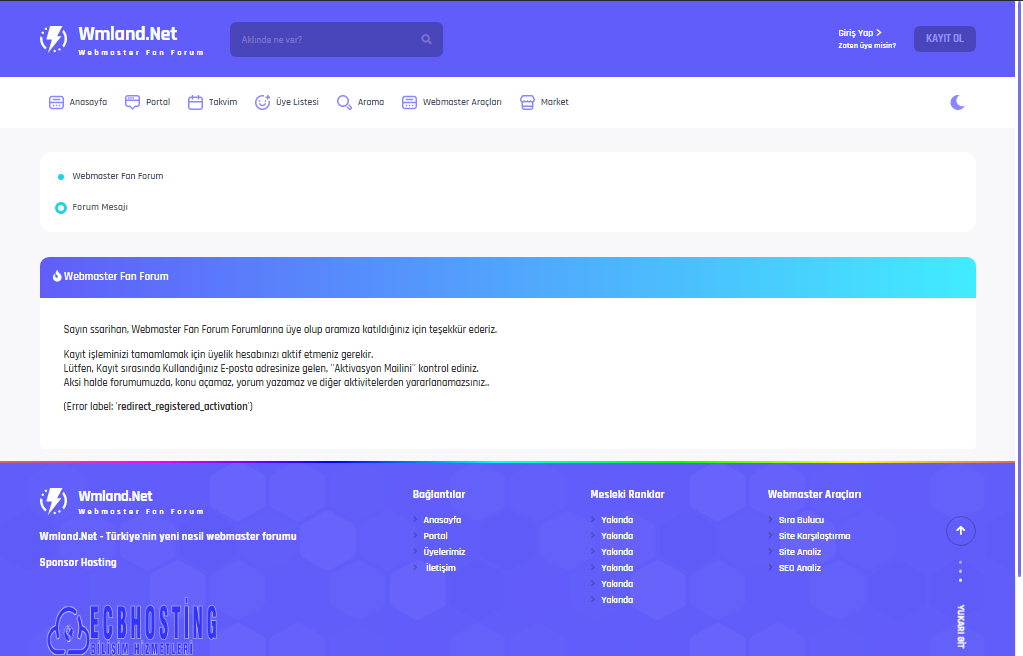Click the chevron before footer Anasayfa
The width and height of the screenshot is (1023, 656).
[x=415, y=520]
